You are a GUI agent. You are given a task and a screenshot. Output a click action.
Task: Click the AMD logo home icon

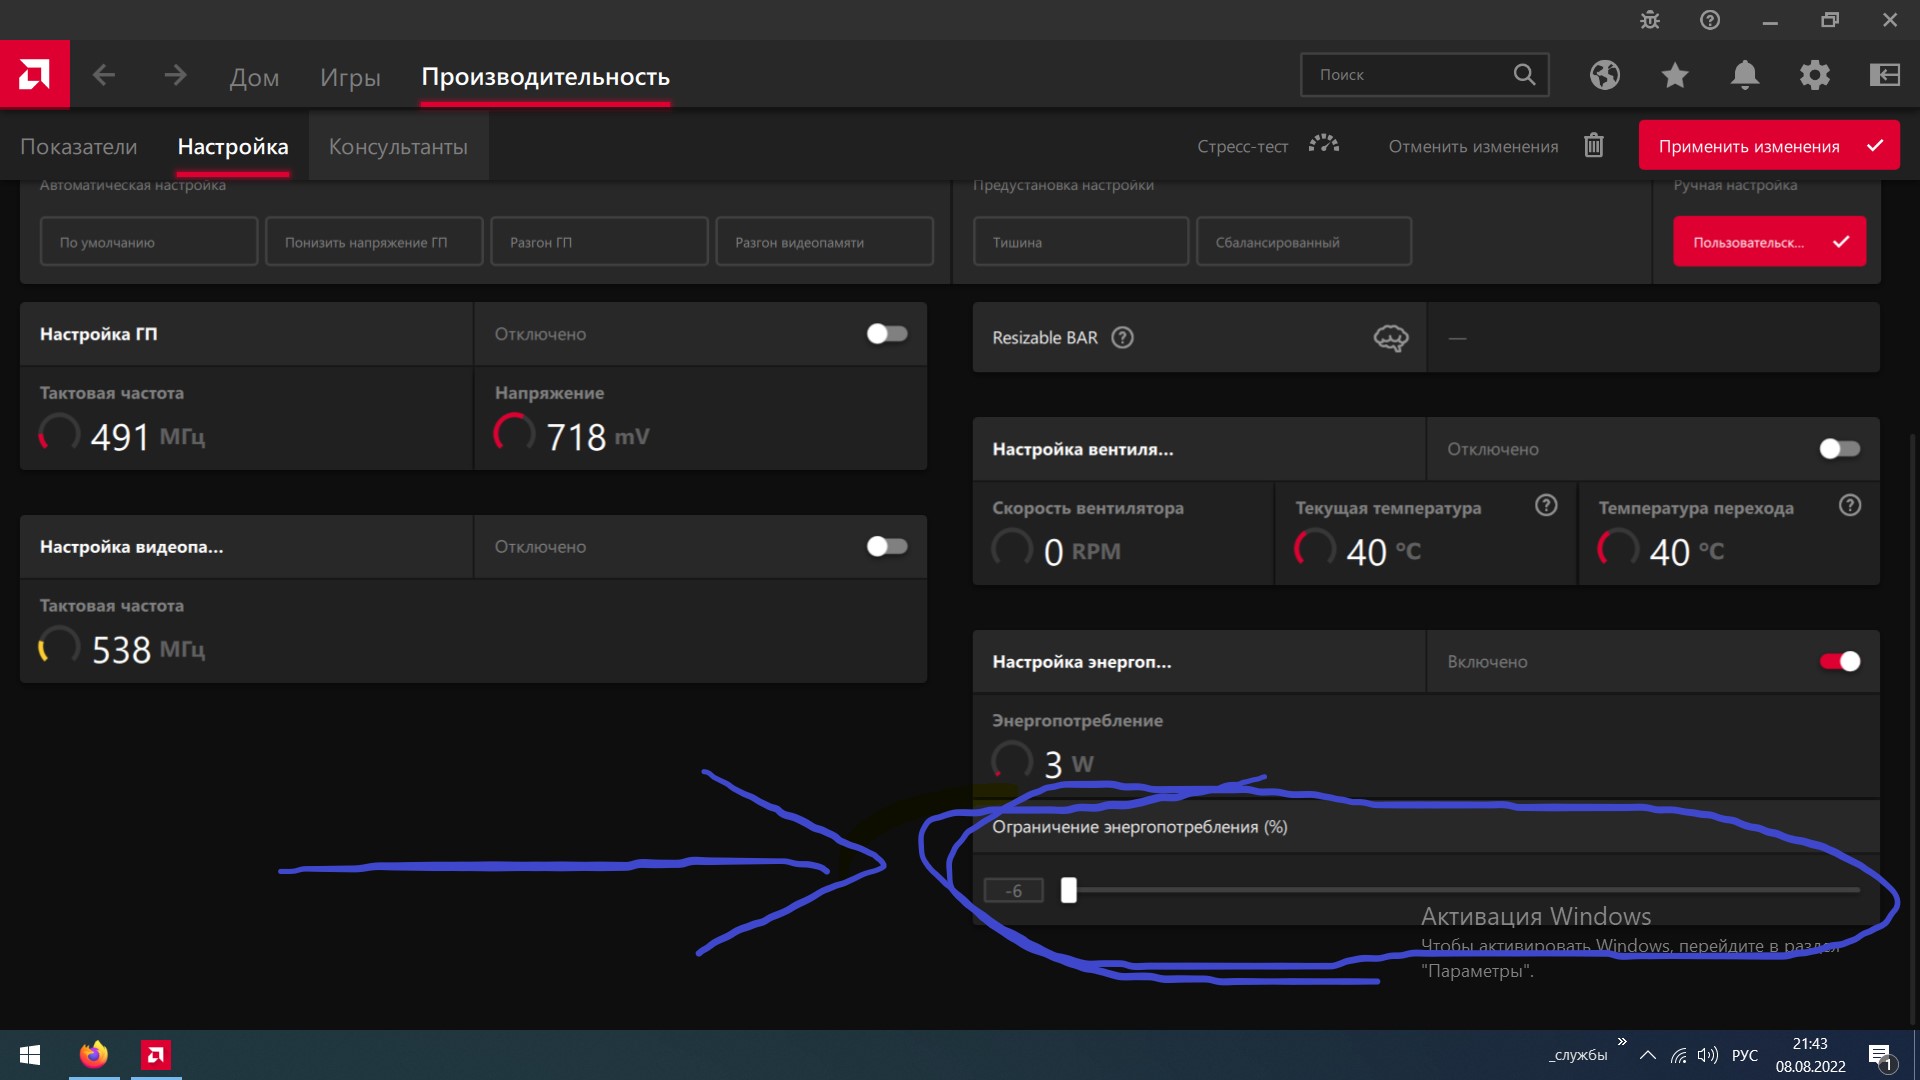click(x=34, y=74)
